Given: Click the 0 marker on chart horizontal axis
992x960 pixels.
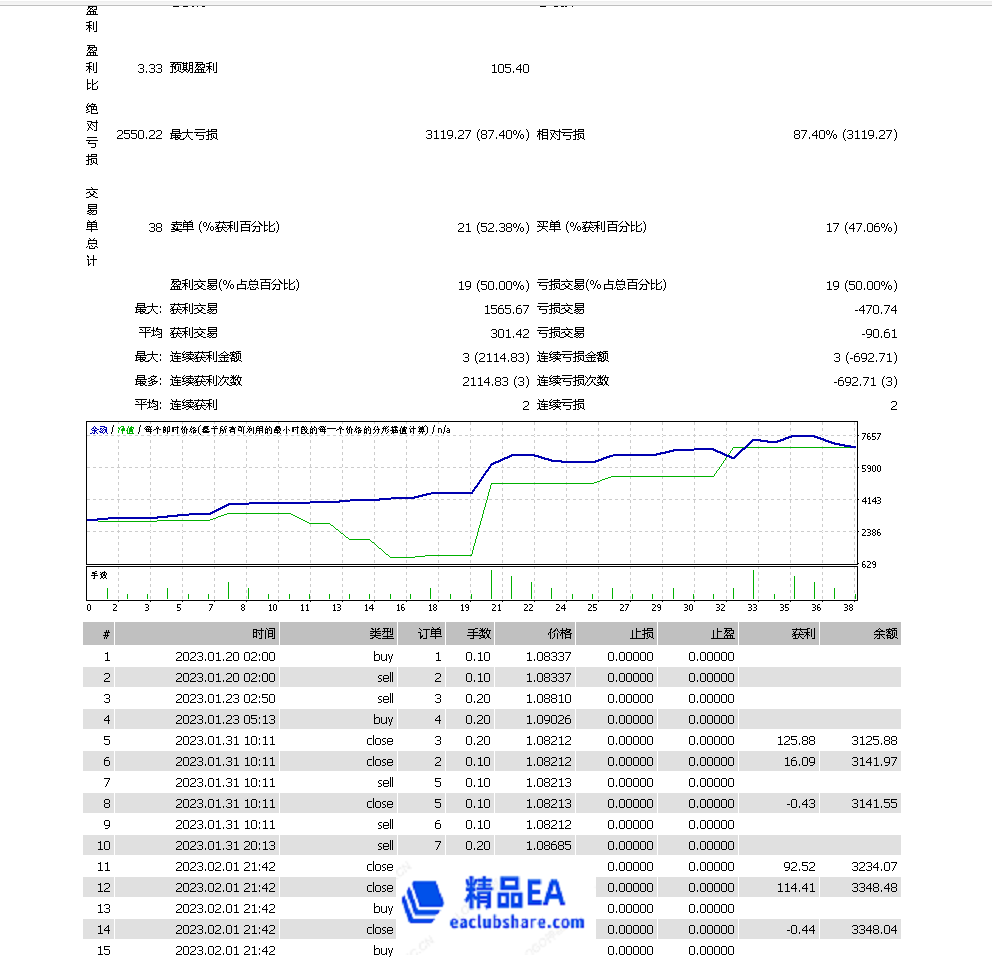Looking at the screenshot, I should (x=88, y=606).
